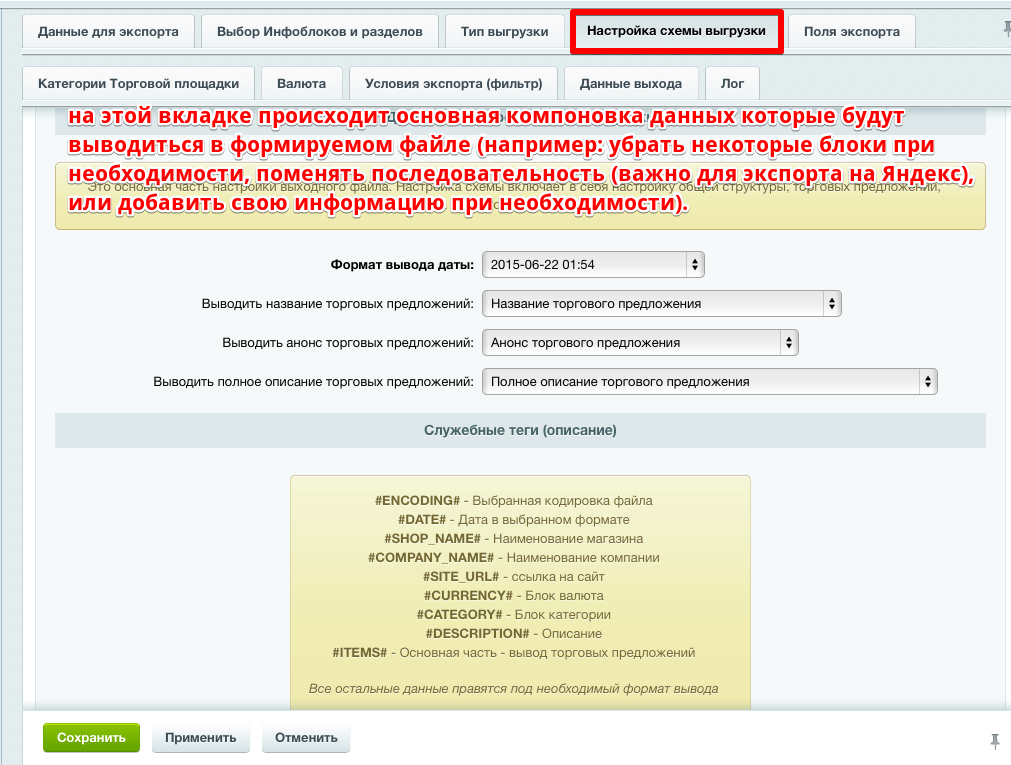Viewport: 1011px width, 765px height.
Task: Open the «Выбор Инфоблоков и разделов» tab
Action: click(320, 31)
